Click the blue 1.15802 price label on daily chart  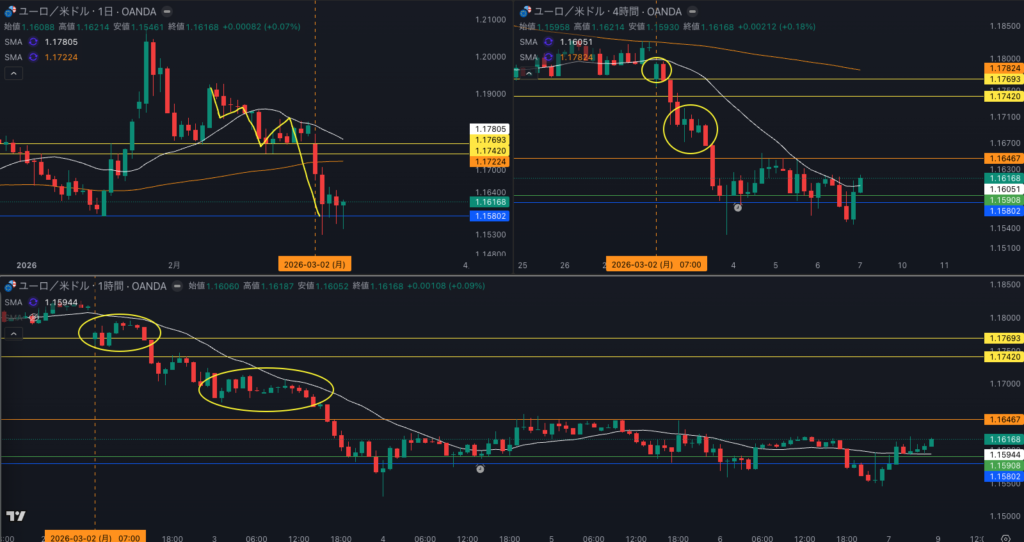(487, 216)
